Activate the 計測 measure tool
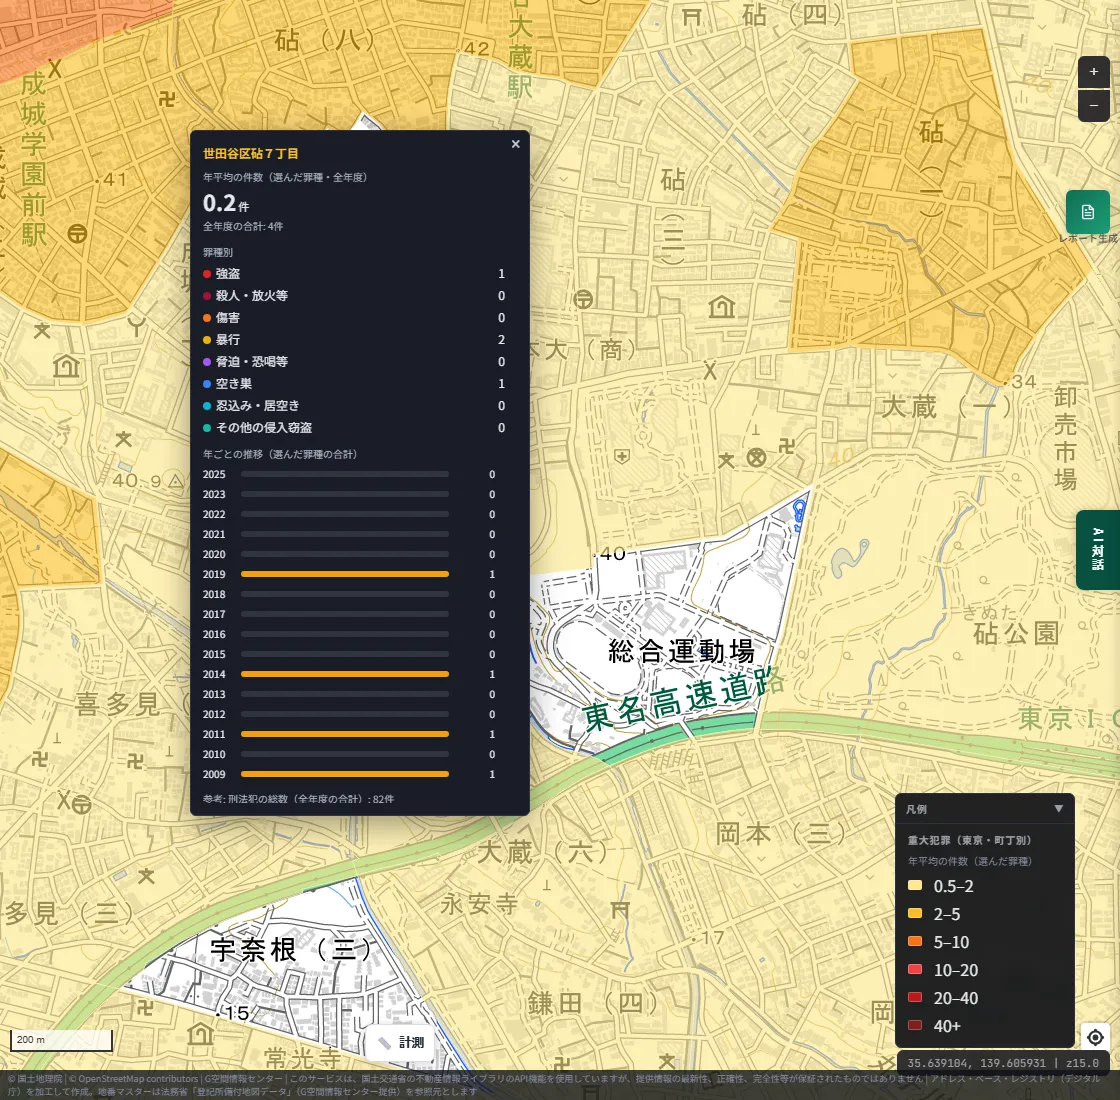The height and width of the screenshot is (1100, 1120). 401,1042
